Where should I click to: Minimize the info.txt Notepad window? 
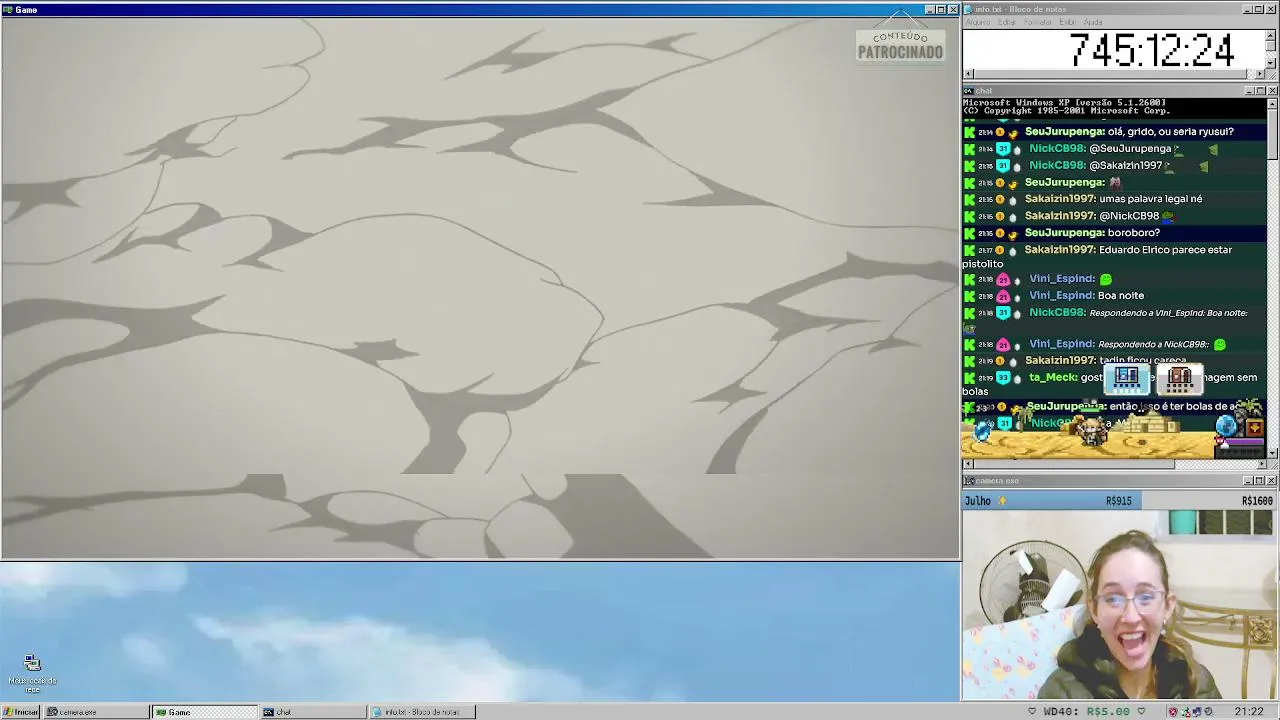[1247, 9]
